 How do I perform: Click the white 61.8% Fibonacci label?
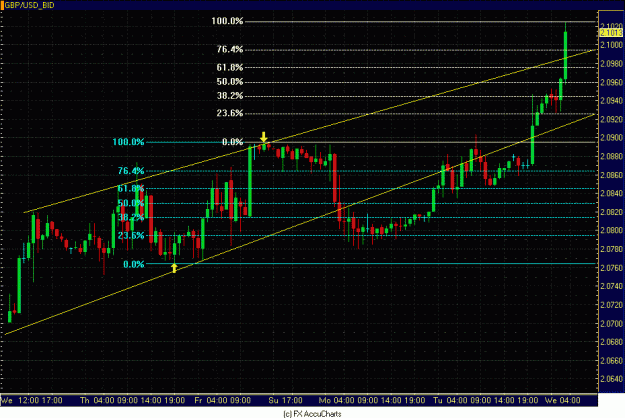tap(230, 67)
